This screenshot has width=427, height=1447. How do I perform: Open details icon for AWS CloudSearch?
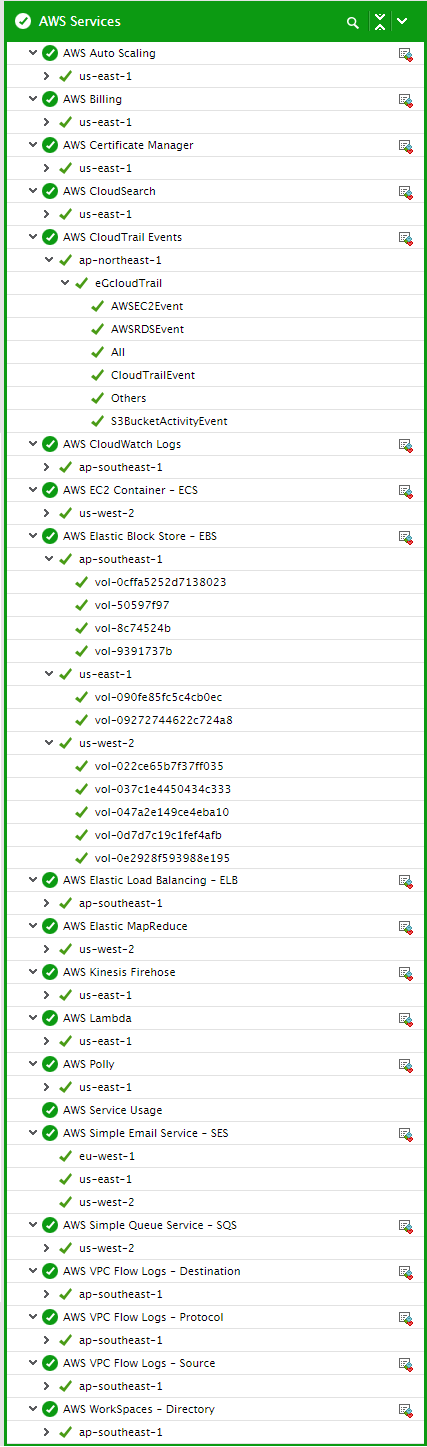tap(406, 192)
